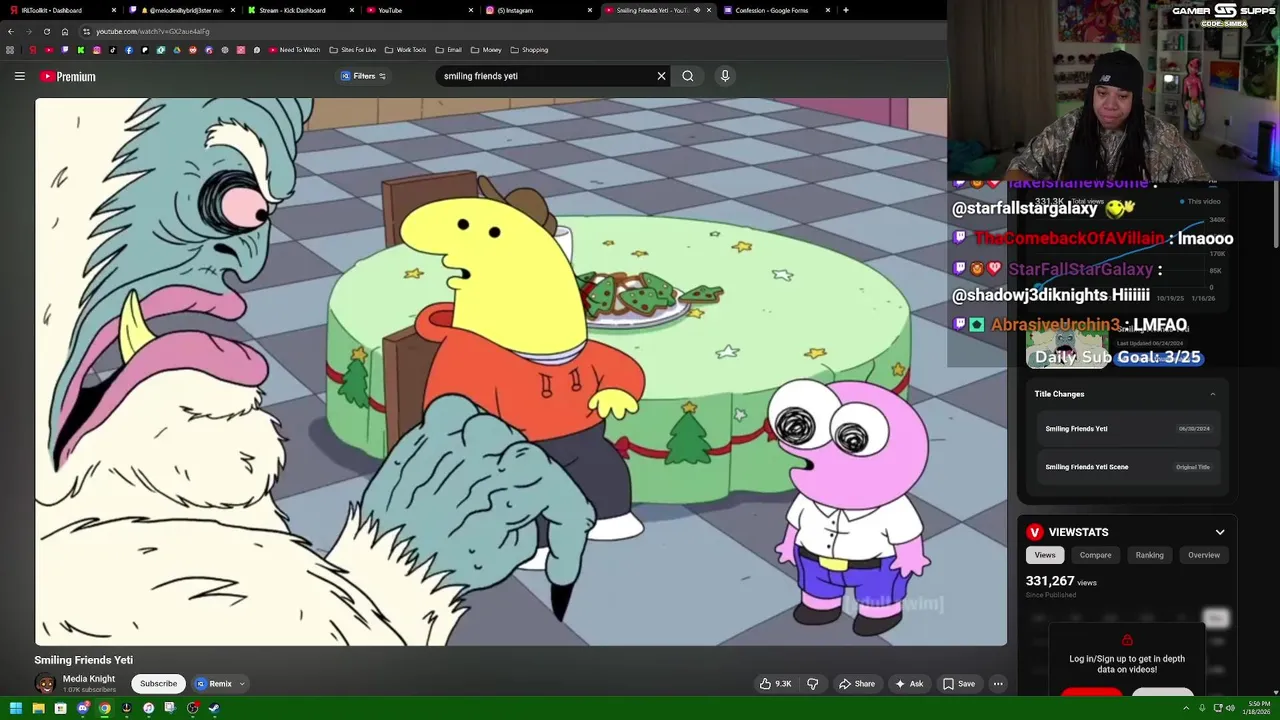Viewport: 1280px width, 720px height.
Task: Click the Google Drive bookmark icon
Action: (177, 50)
